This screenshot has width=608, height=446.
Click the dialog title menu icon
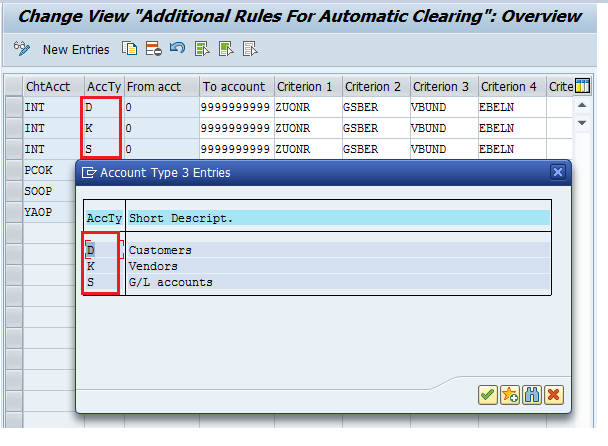coord(89,172)
